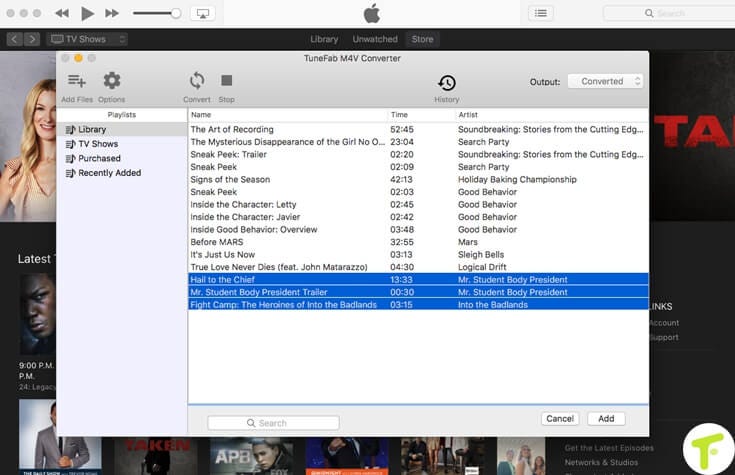Select 'Fight Camp: The Heroines' row
The width and height of the screenshot is (735, 475).
[x=418, y=305]
